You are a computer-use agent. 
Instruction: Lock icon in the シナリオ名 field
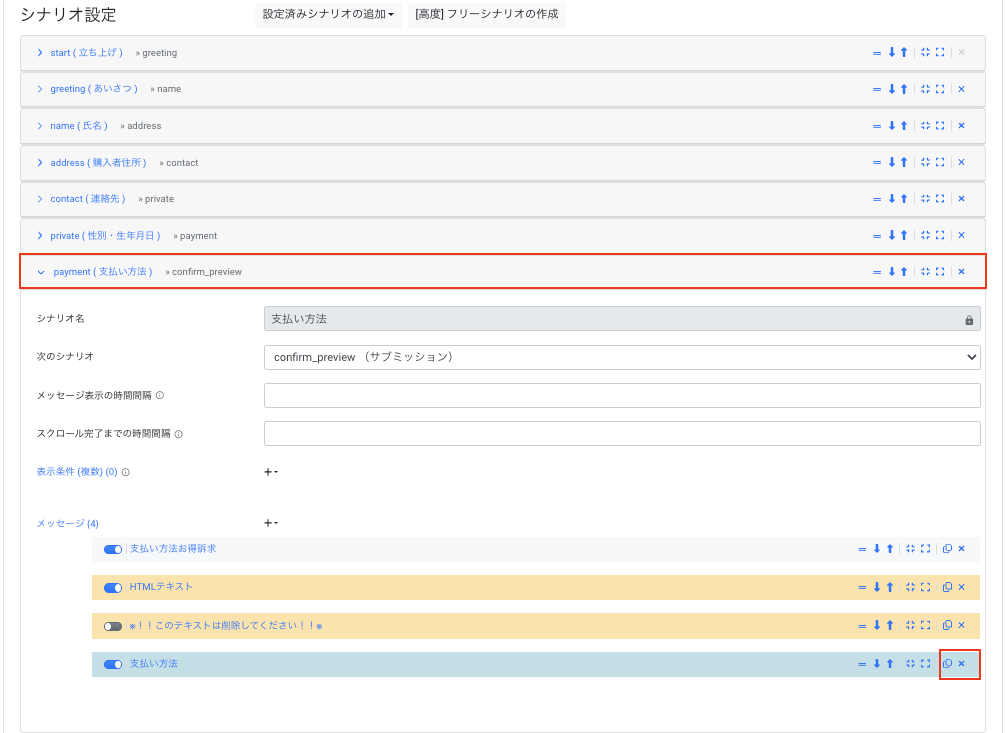click(x=969, y=320)
